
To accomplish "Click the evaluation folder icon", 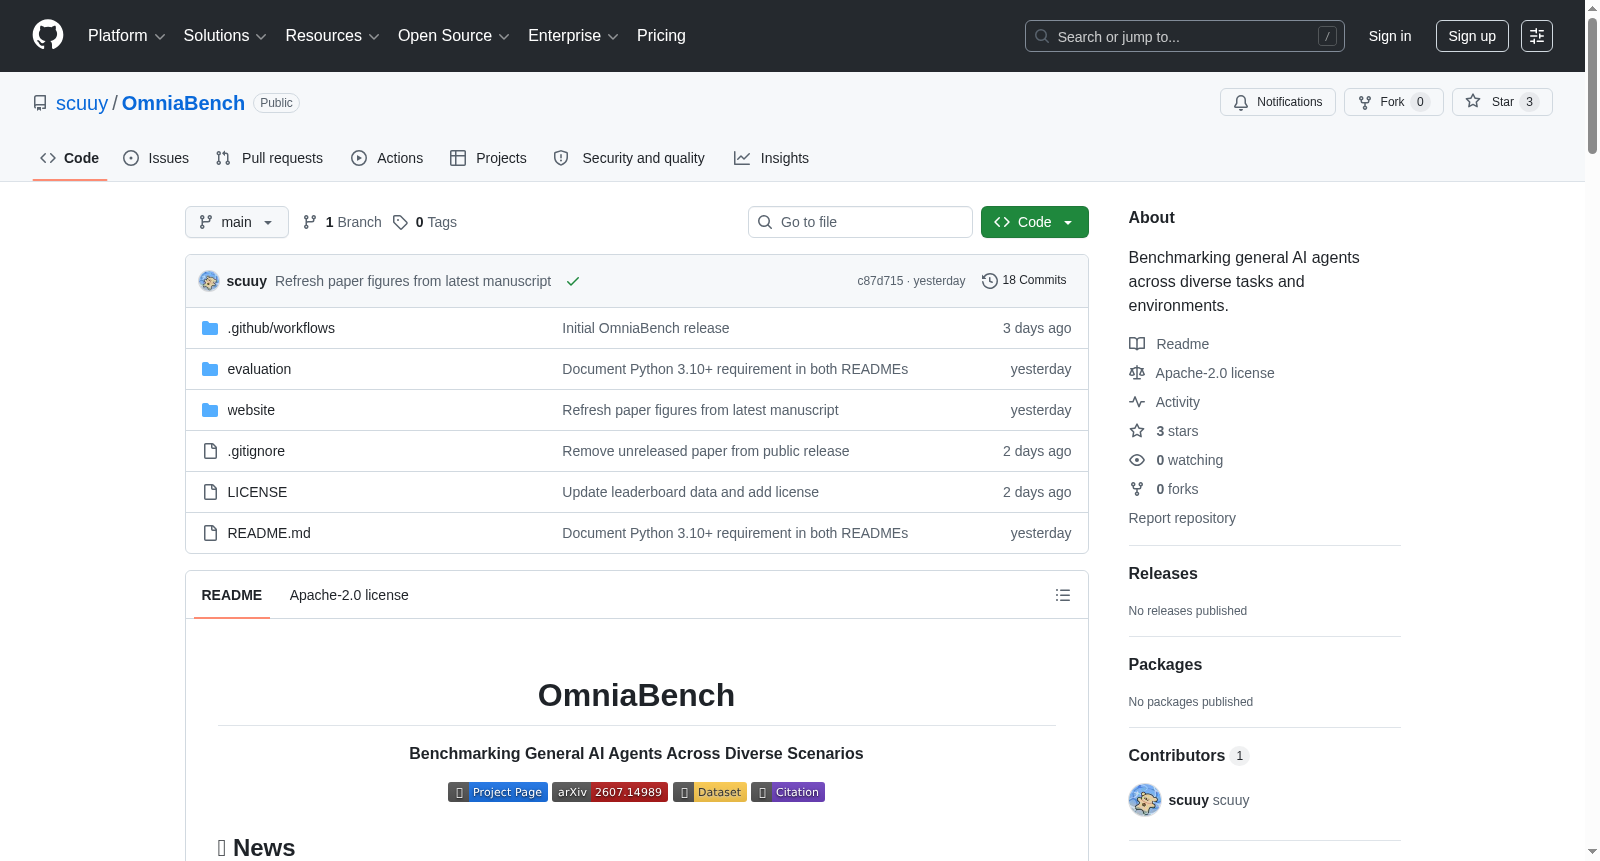I will pyautogui.click(x=210, y=369).
